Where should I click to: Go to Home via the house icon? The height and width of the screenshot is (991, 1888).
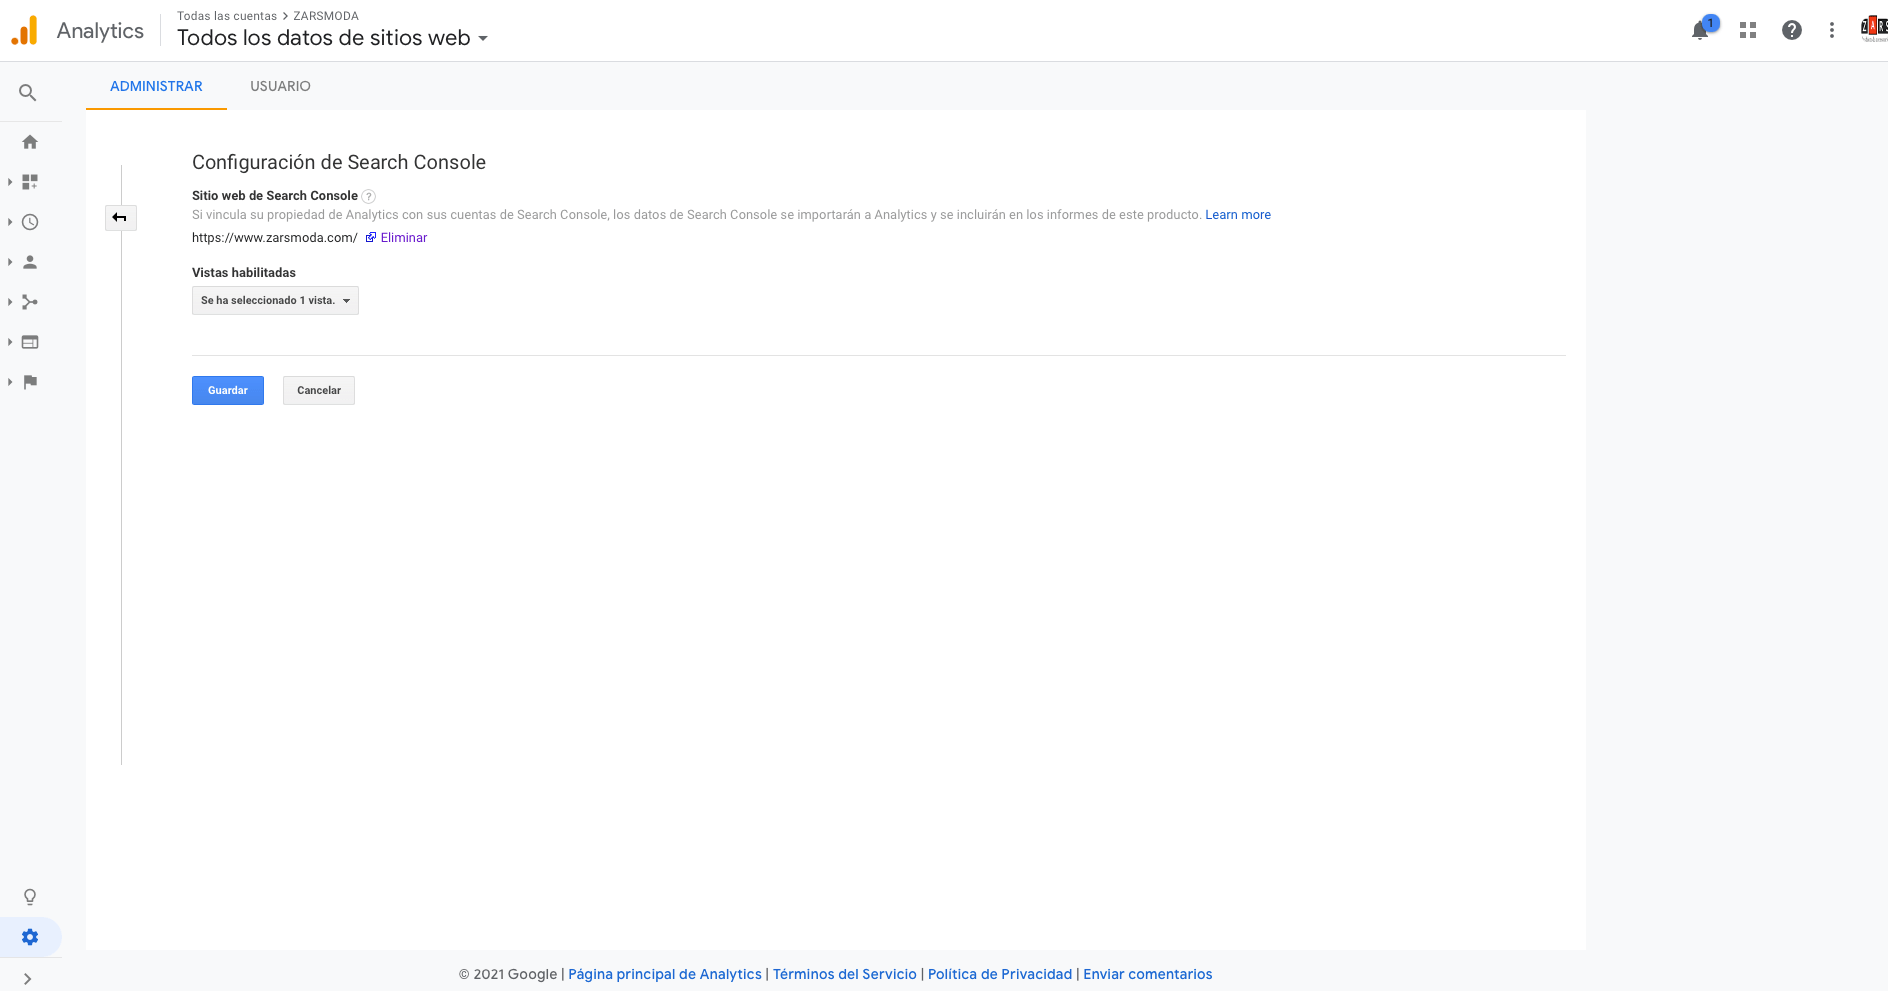[30, 142]
